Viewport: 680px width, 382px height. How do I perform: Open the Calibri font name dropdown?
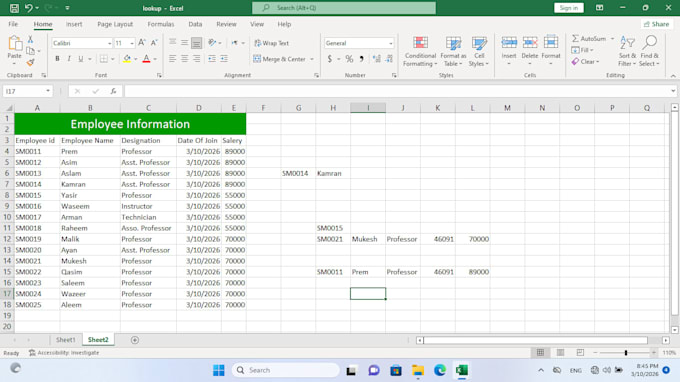coord(109,43)
